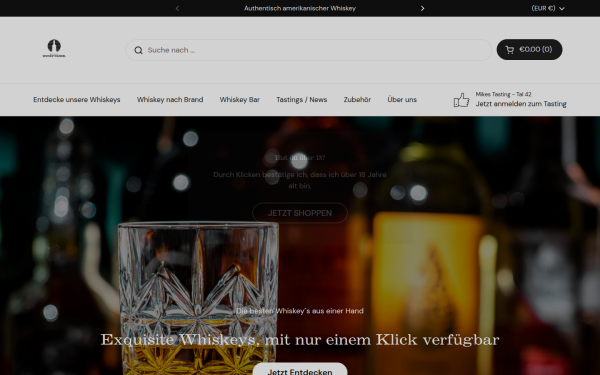Click the 'Exquisite Whiskeys' hero headline

point(300,340)
